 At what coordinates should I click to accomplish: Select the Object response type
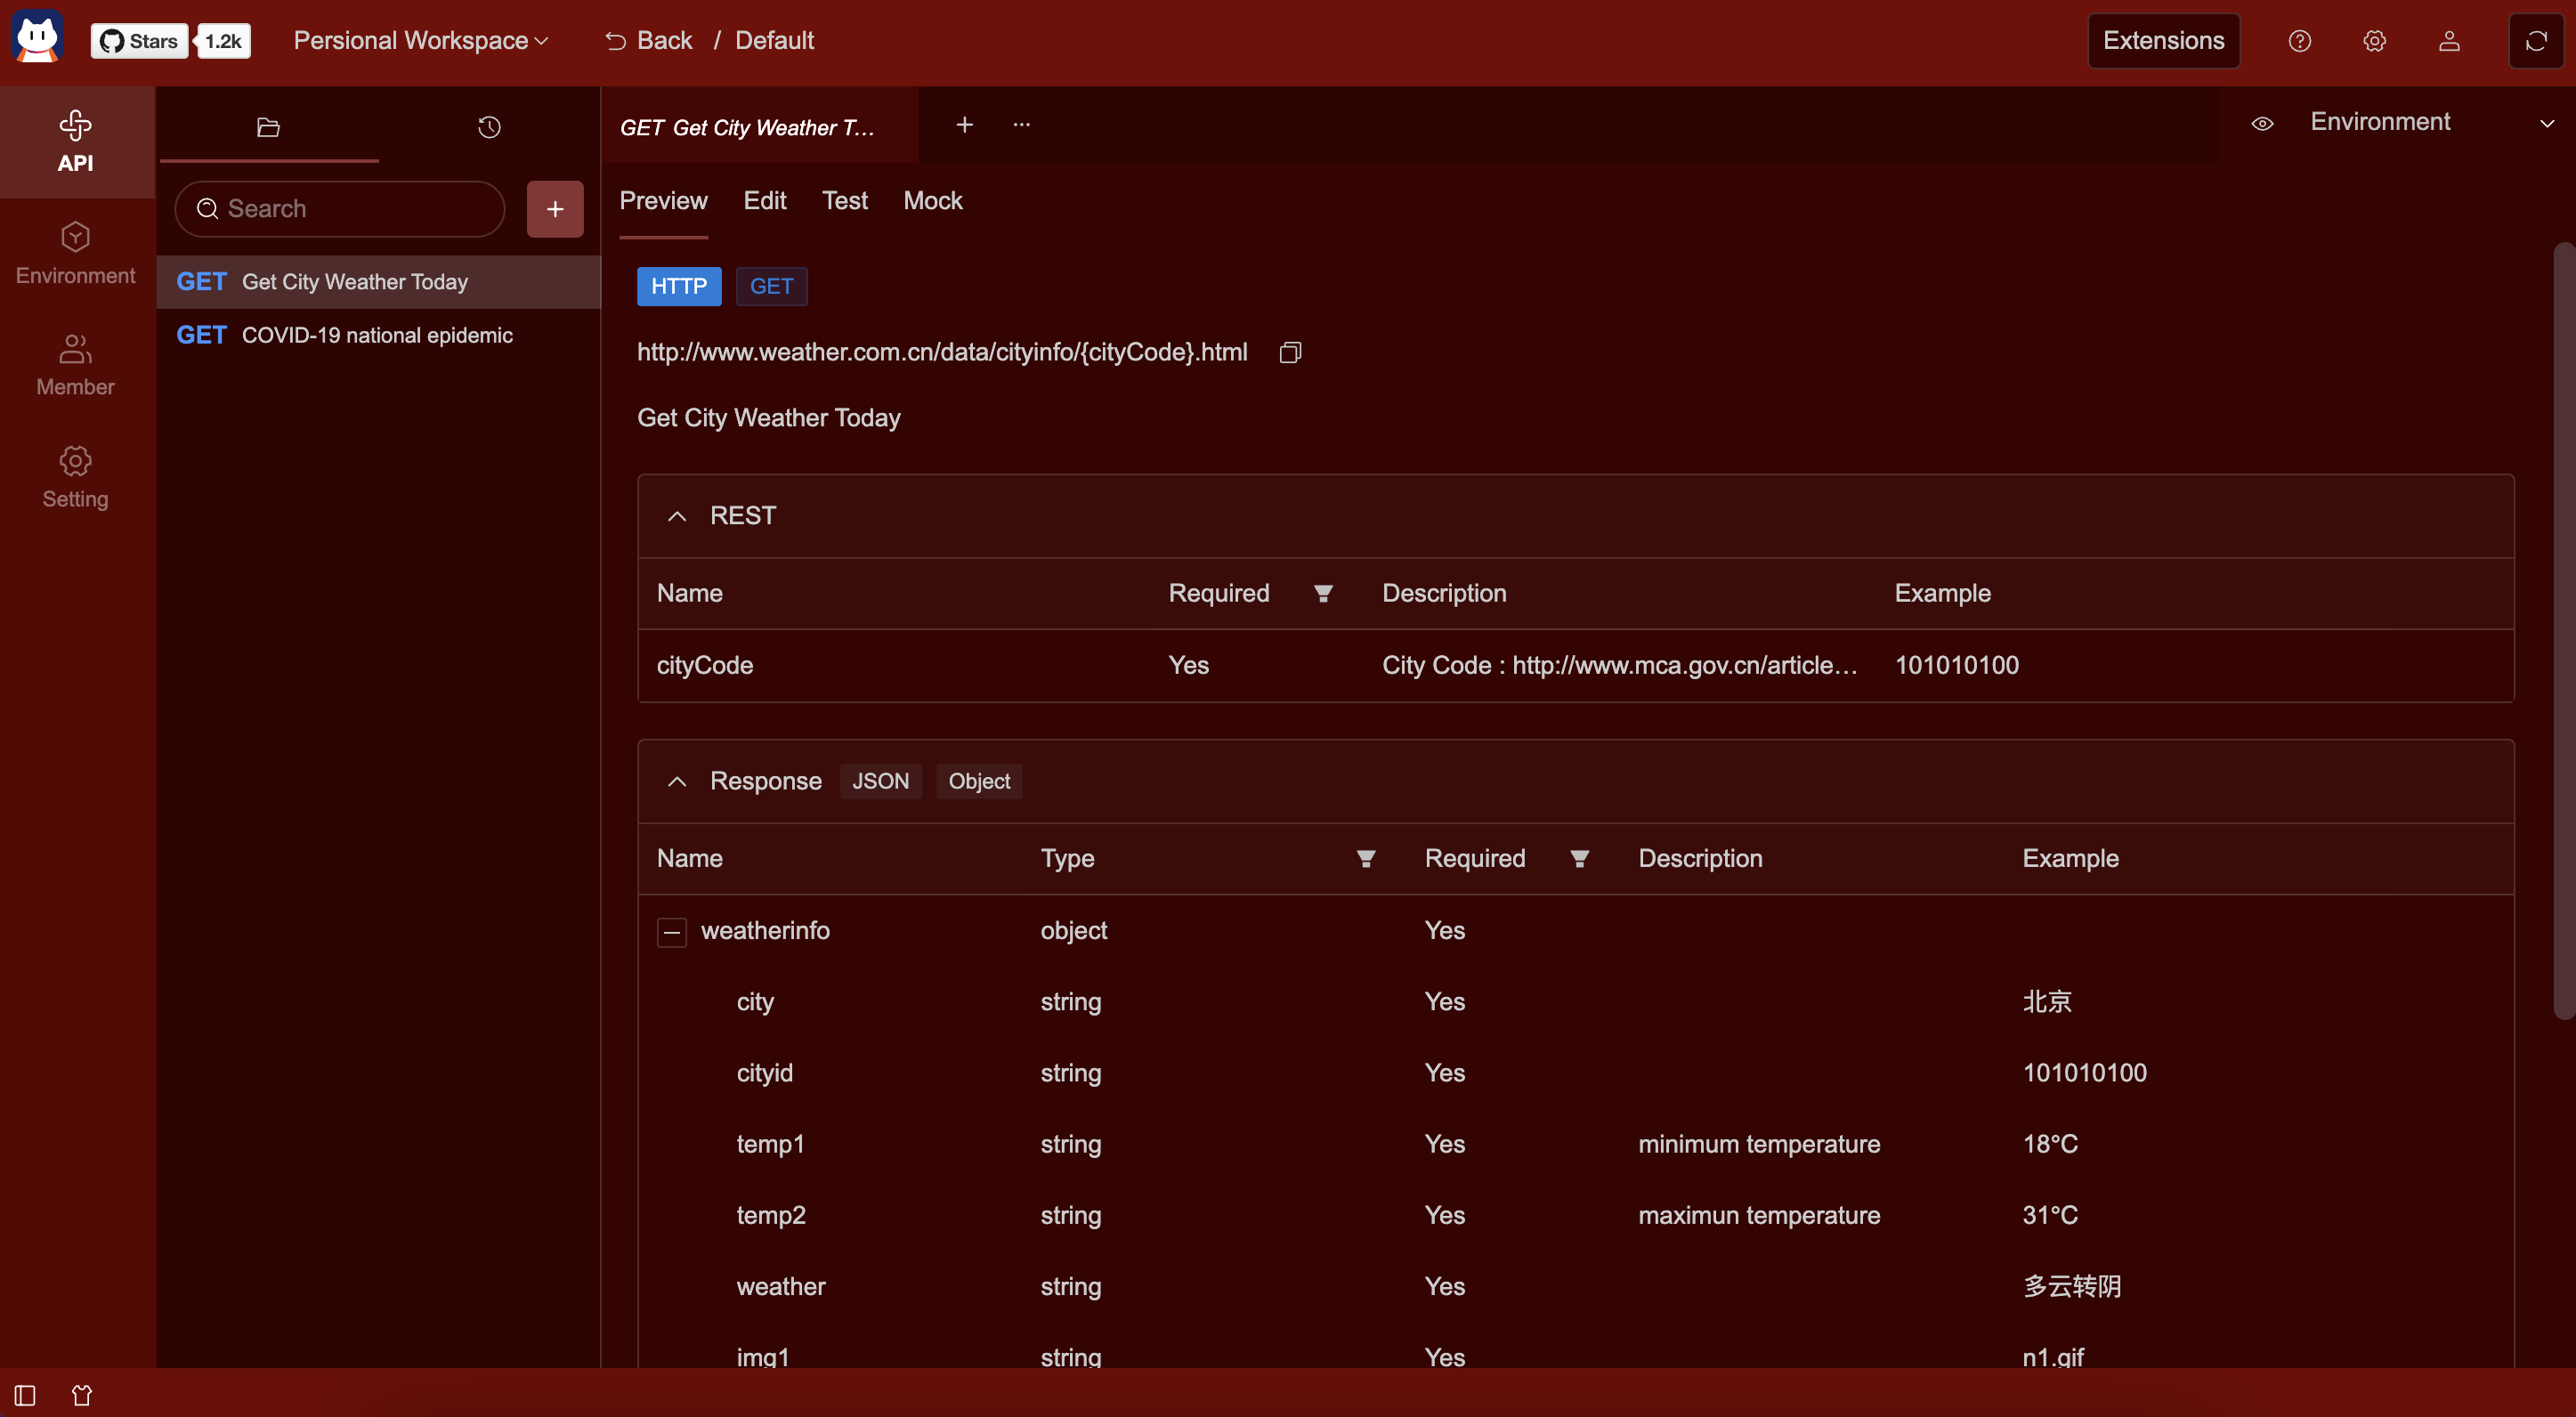[x=979, y=781]
